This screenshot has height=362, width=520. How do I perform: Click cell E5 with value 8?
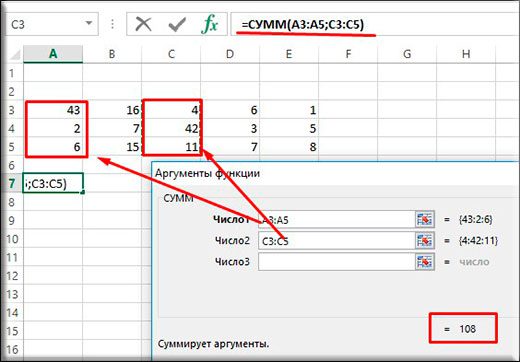[289, 147]
